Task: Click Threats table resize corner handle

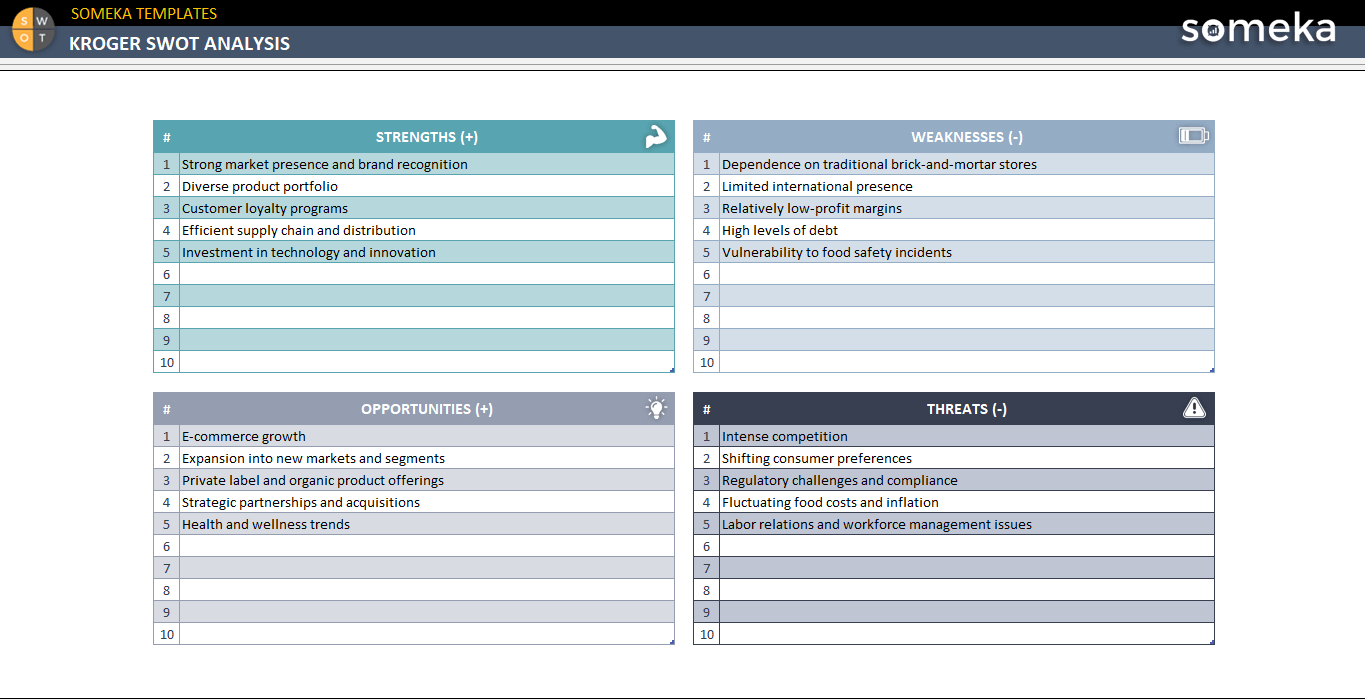Action: point(1212,642)
